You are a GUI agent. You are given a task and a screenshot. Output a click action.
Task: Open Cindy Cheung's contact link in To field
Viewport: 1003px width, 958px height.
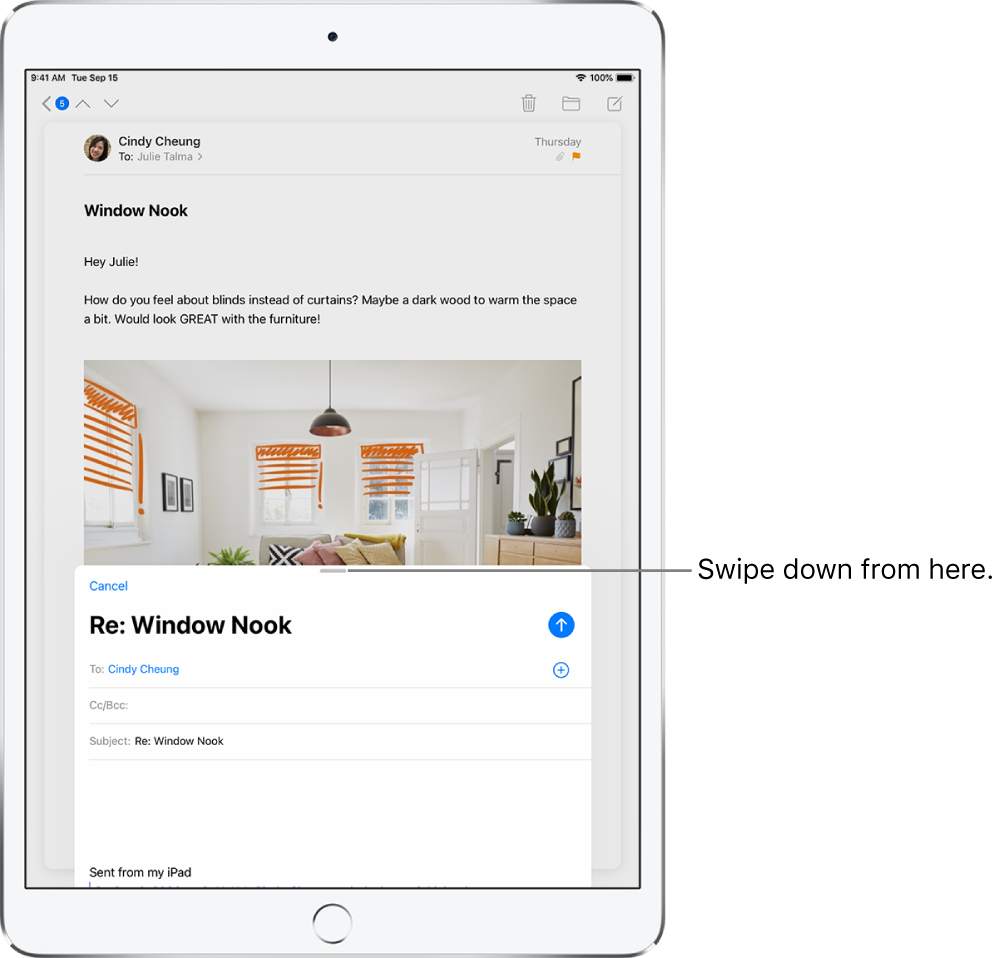click(143, 669)
